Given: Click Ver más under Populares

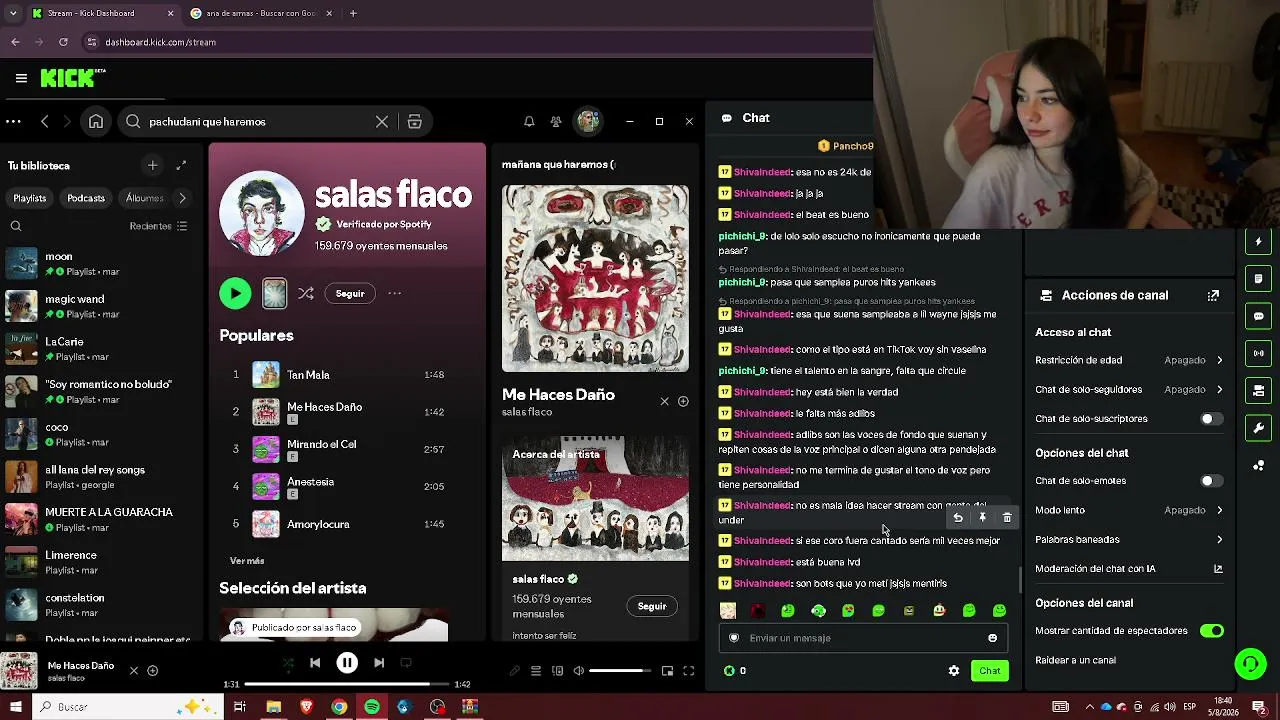Looking at the screenshot, I should (x=247, y=561).
